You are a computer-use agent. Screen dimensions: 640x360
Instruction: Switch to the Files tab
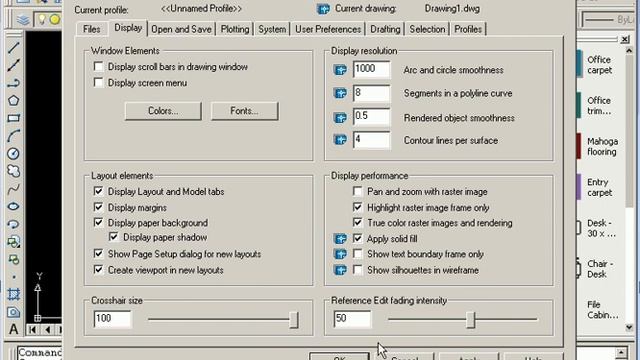point(91,29)
